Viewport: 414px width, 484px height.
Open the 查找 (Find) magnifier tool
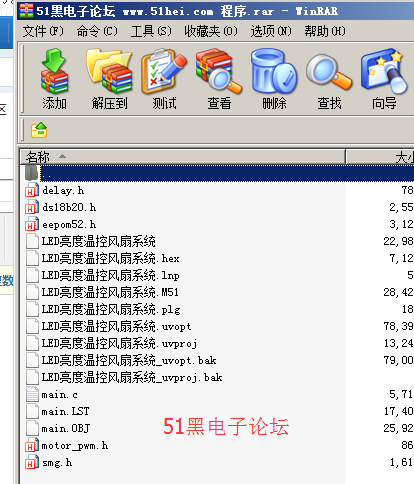tap(329, 79)
